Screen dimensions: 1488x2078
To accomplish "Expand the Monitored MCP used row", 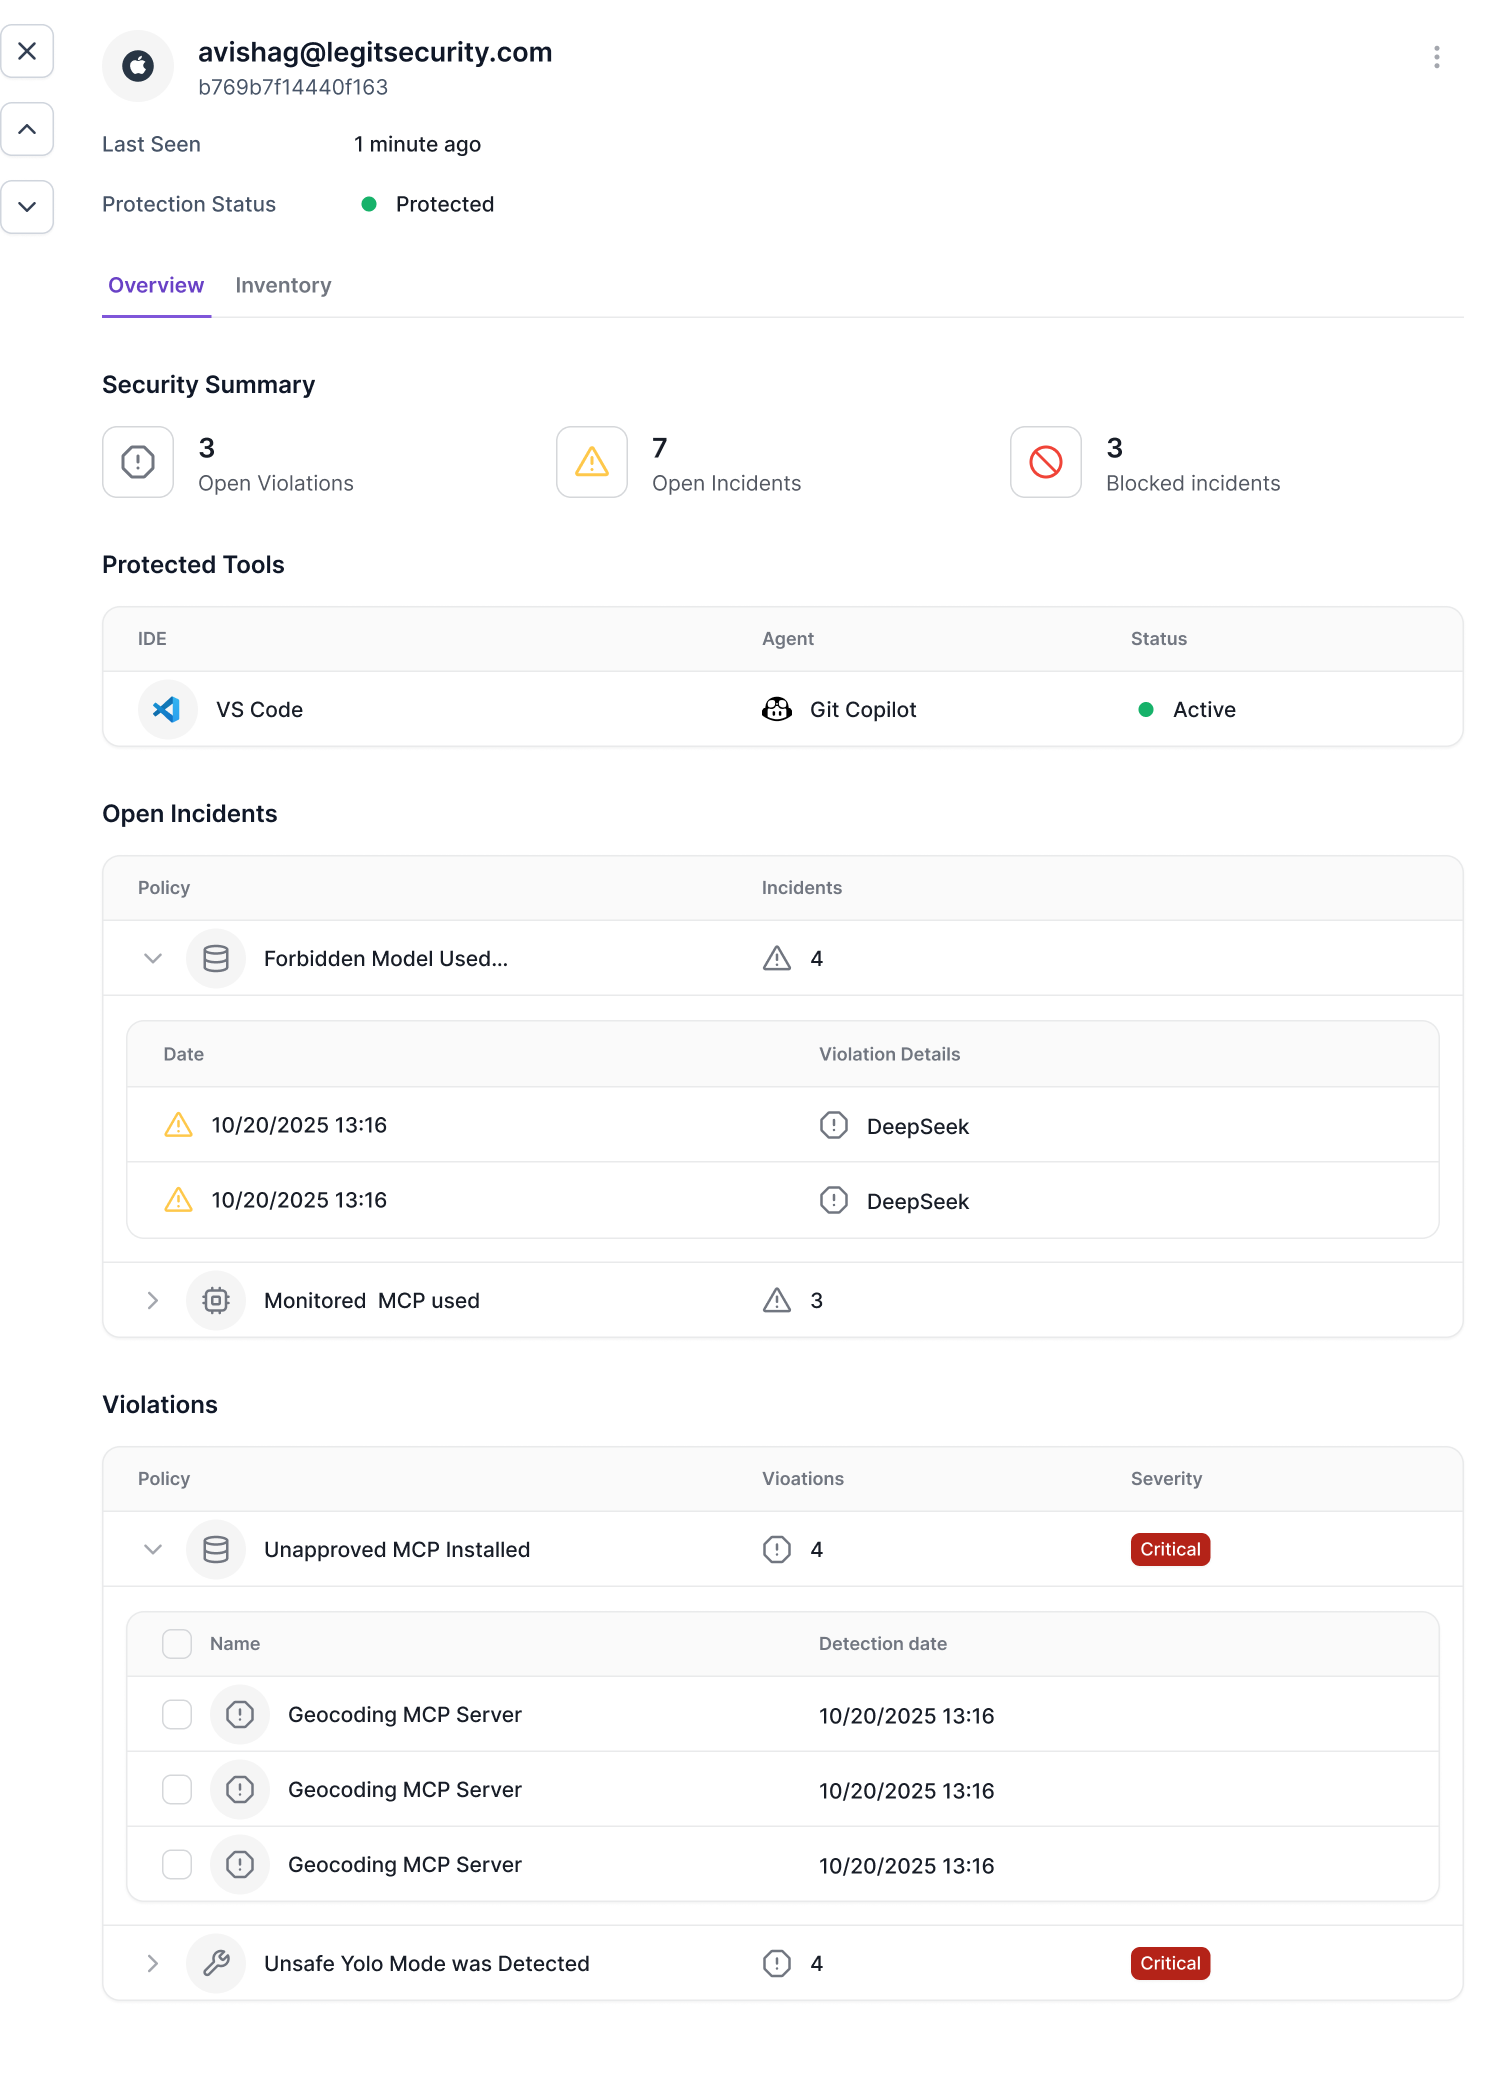I will point(153,1300).
